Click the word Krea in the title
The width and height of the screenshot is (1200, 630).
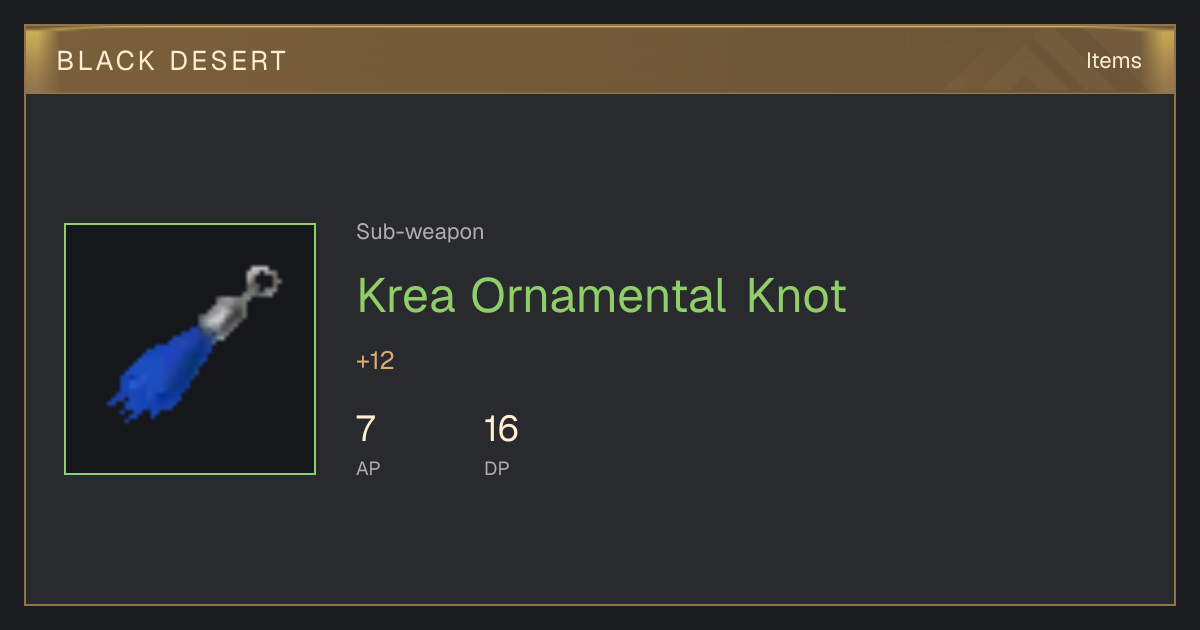[407, 296]
